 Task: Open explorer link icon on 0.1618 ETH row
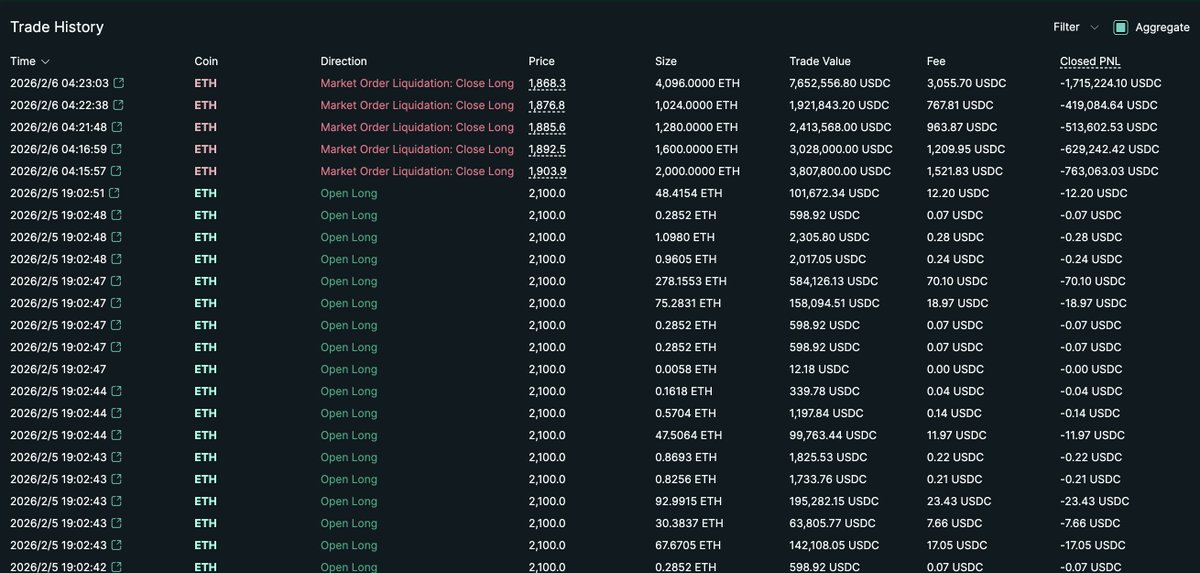coord(116,391)
